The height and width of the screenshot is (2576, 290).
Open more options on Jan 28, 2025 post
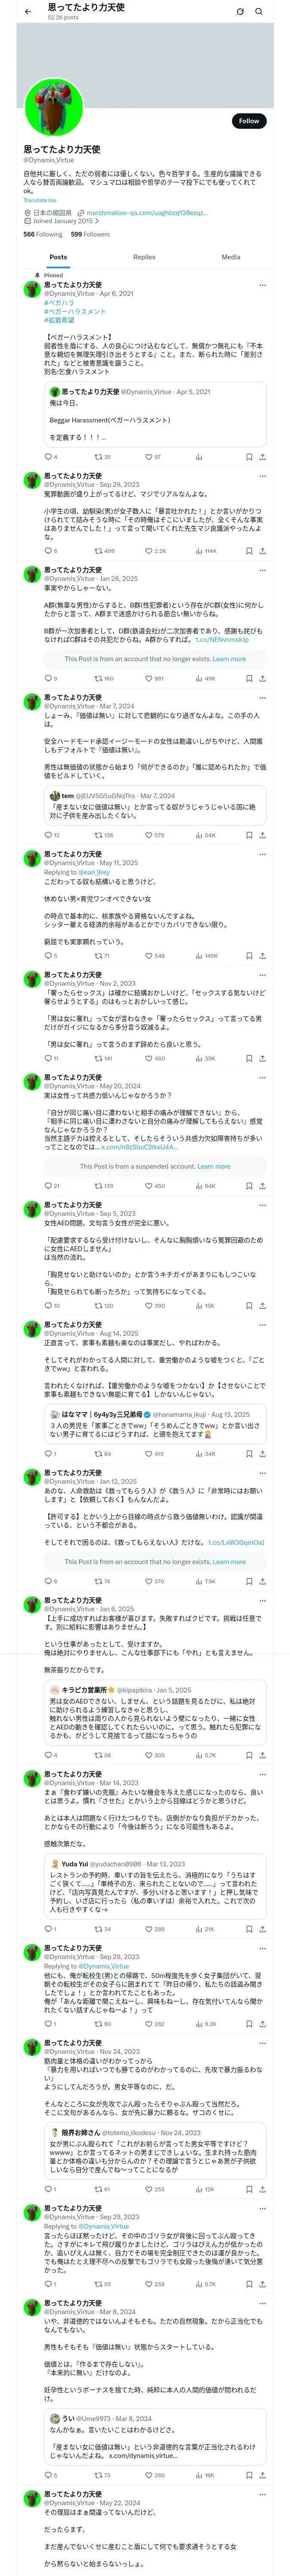point(262,570)
